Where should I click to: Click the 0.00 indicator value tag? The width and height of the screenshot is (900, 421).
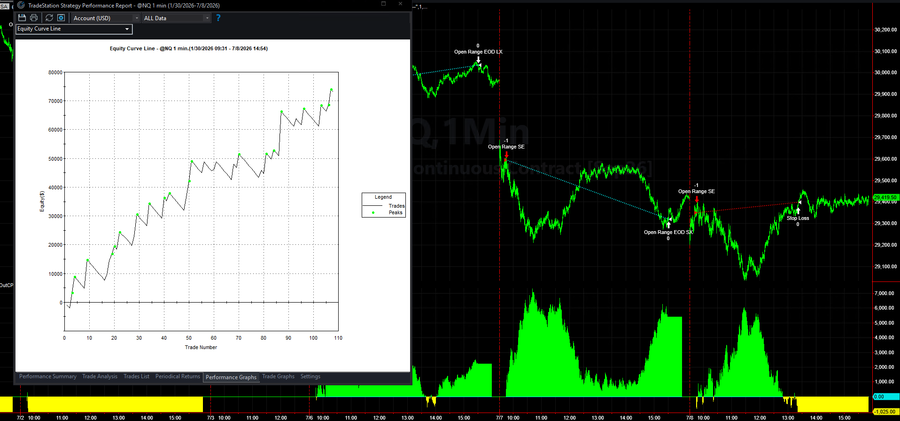pos(885,396)
